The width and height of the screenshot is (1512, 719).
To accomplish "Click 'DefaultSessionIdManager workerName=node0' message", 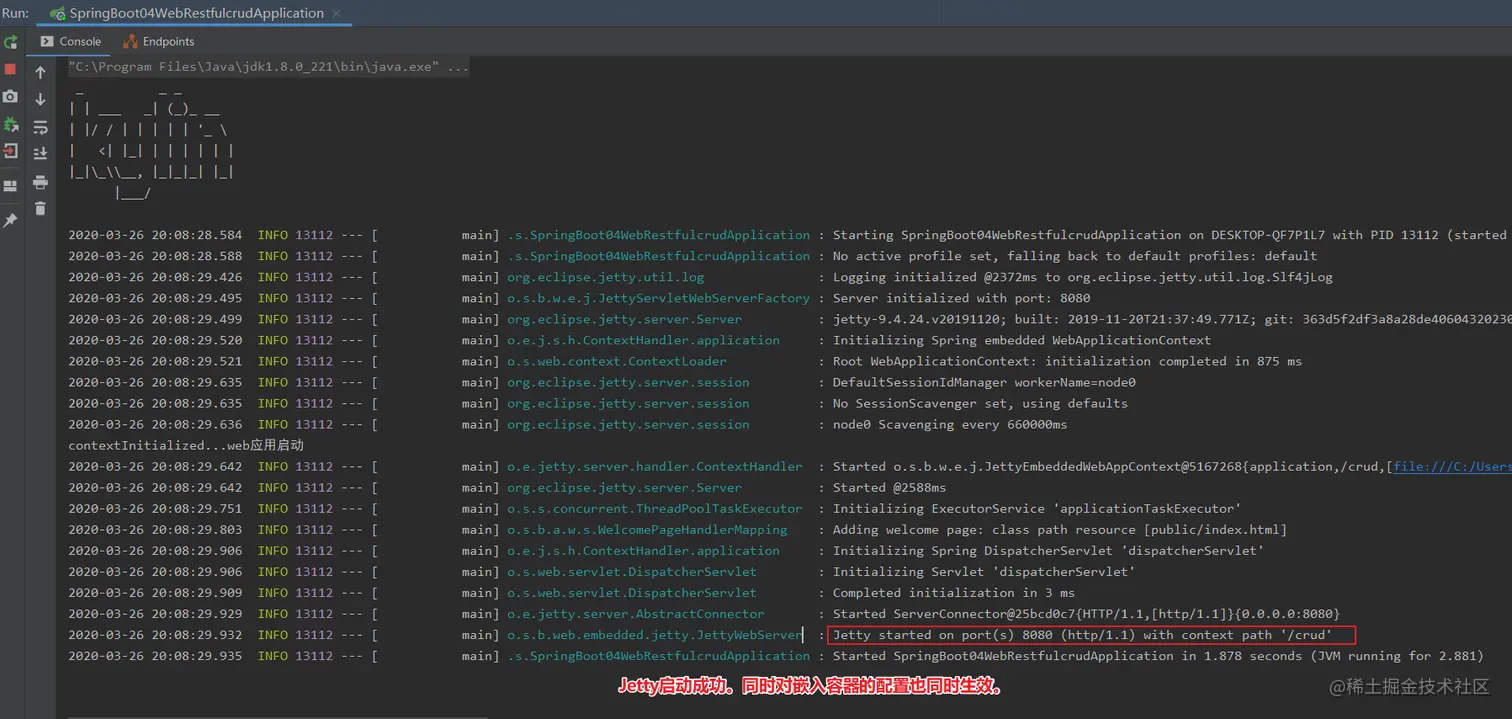I will [984, 382].
